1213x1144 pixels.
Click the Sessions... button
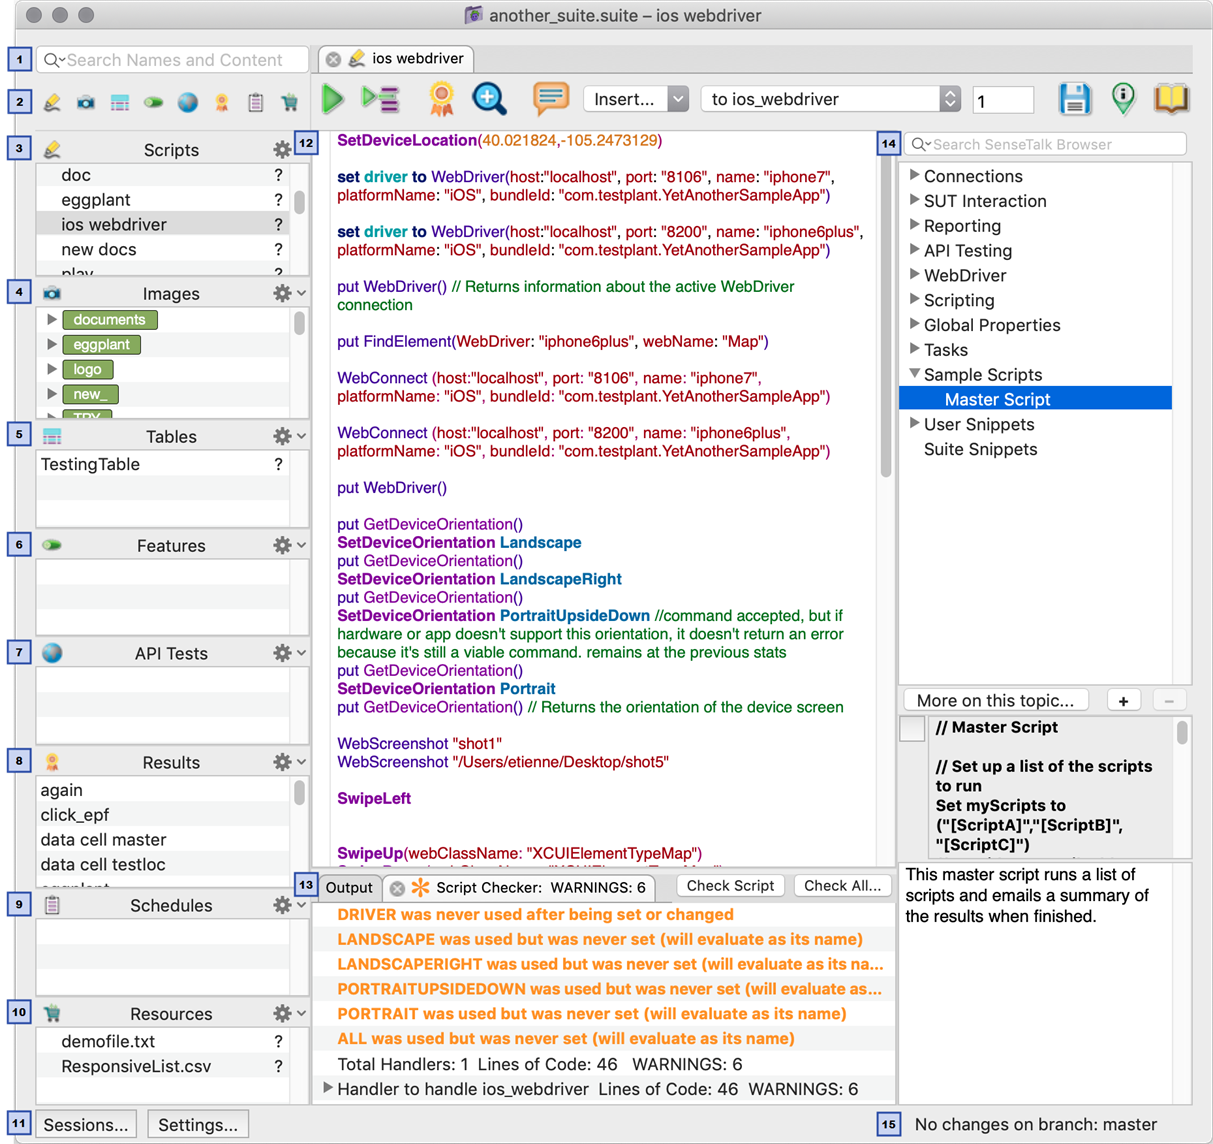tap(86, 1124)
